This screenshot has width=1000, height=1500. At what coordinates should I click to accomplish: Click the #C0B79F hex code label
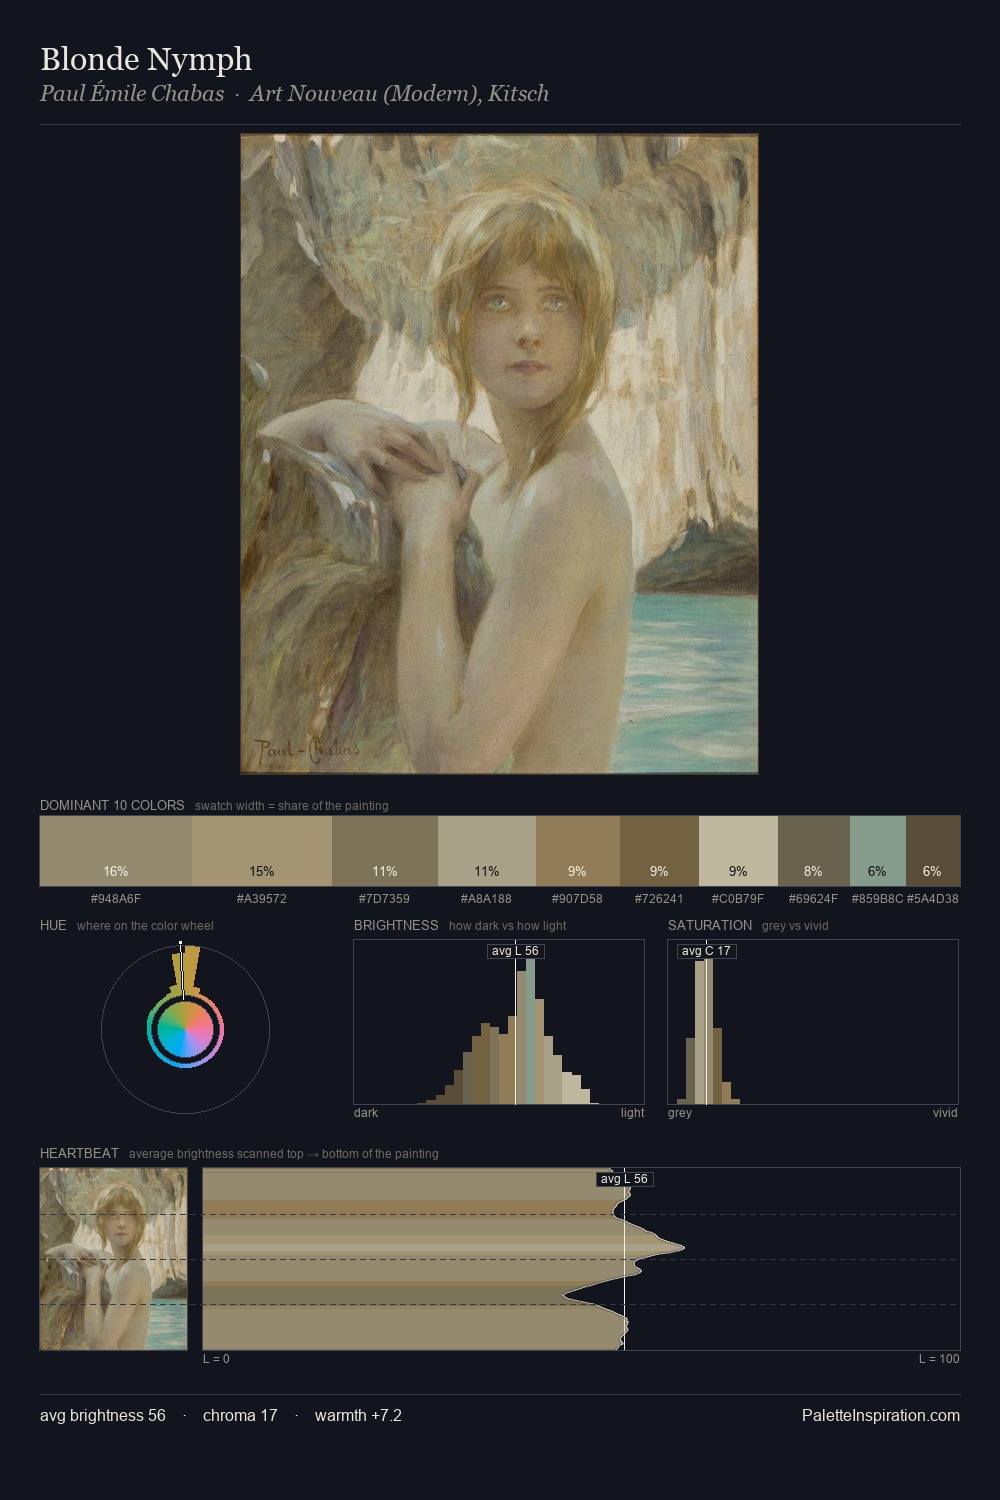(x=737, y=899)
